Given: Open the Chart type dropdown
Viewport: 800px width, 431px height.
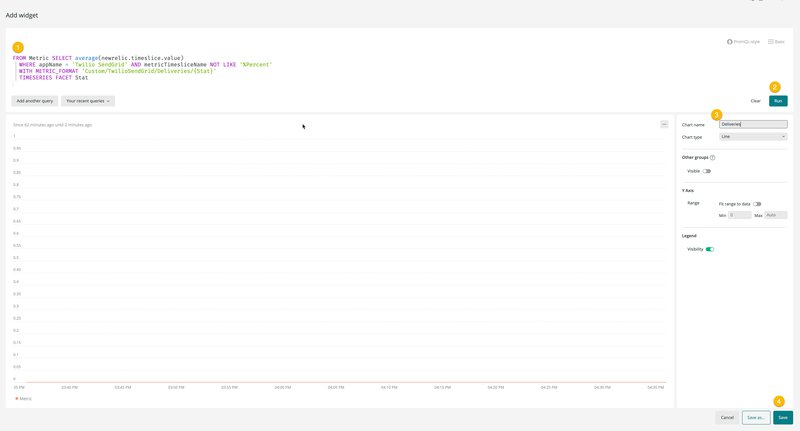Looking at the screenshot, I should pos(753,137).
